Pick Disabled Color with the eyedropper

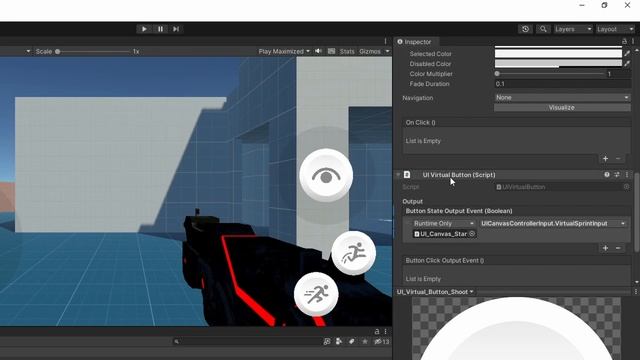[x=627, y=64]
